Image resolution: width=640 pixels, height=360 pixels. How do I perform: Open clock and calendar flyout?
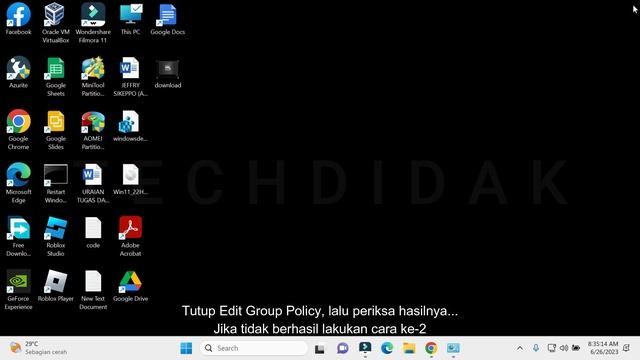(603, 348)
